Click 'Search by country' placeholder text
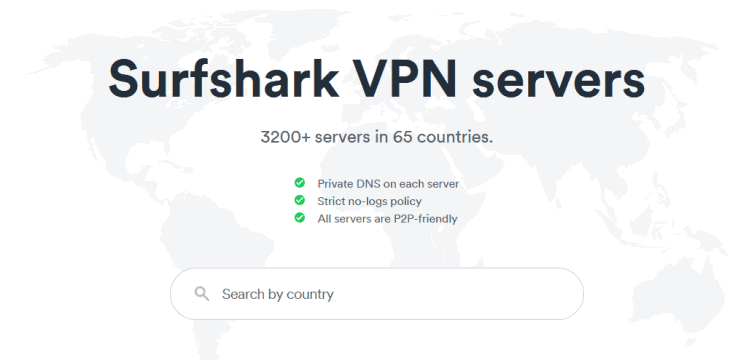 click(x=278, y=294)
